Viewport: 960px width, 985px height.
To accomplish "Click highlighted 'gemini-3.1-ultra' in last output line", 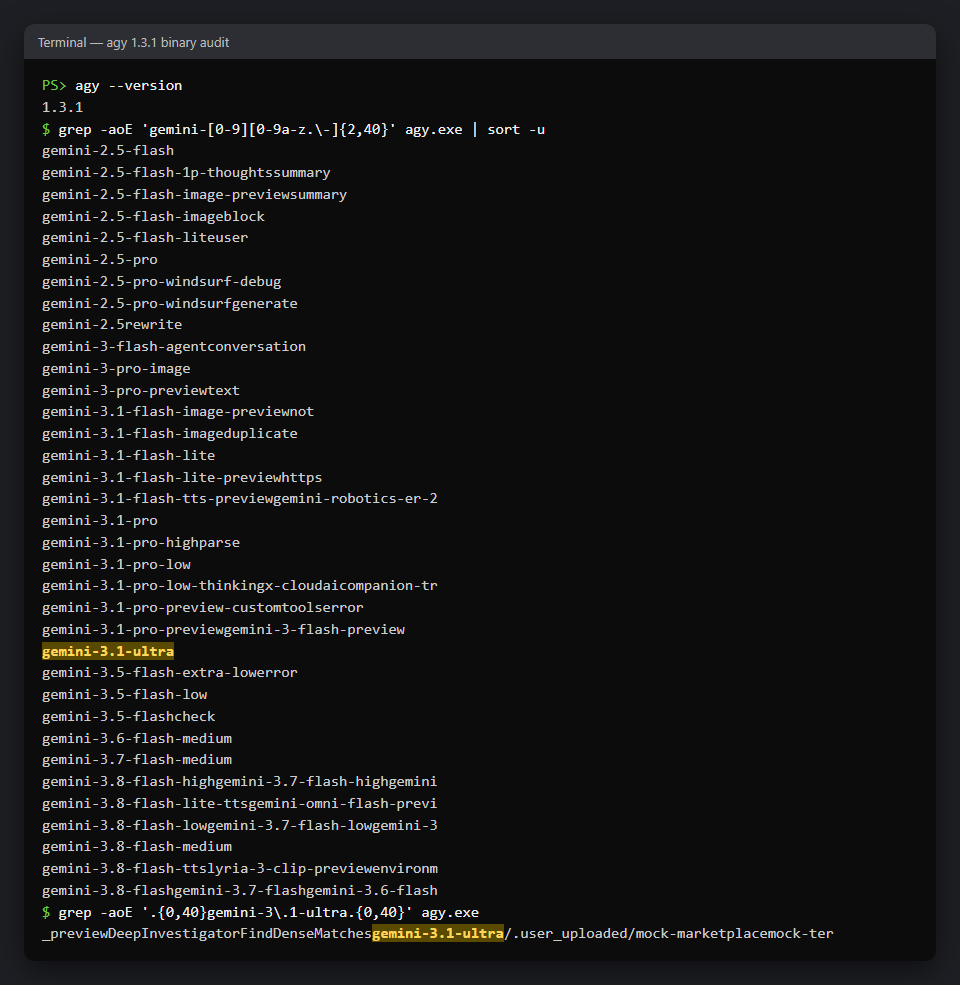I will point(438,934).
